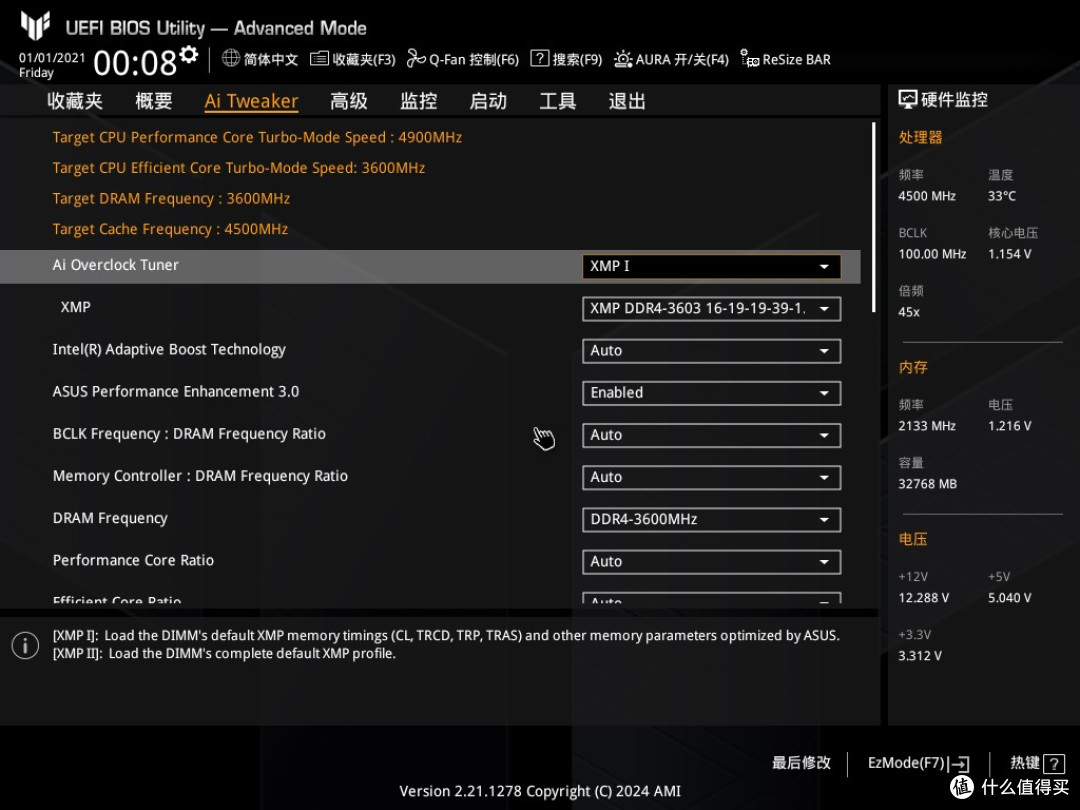Select the Ai Overclock Tuner row label
1080x810 pixels.
coord(116,265)
